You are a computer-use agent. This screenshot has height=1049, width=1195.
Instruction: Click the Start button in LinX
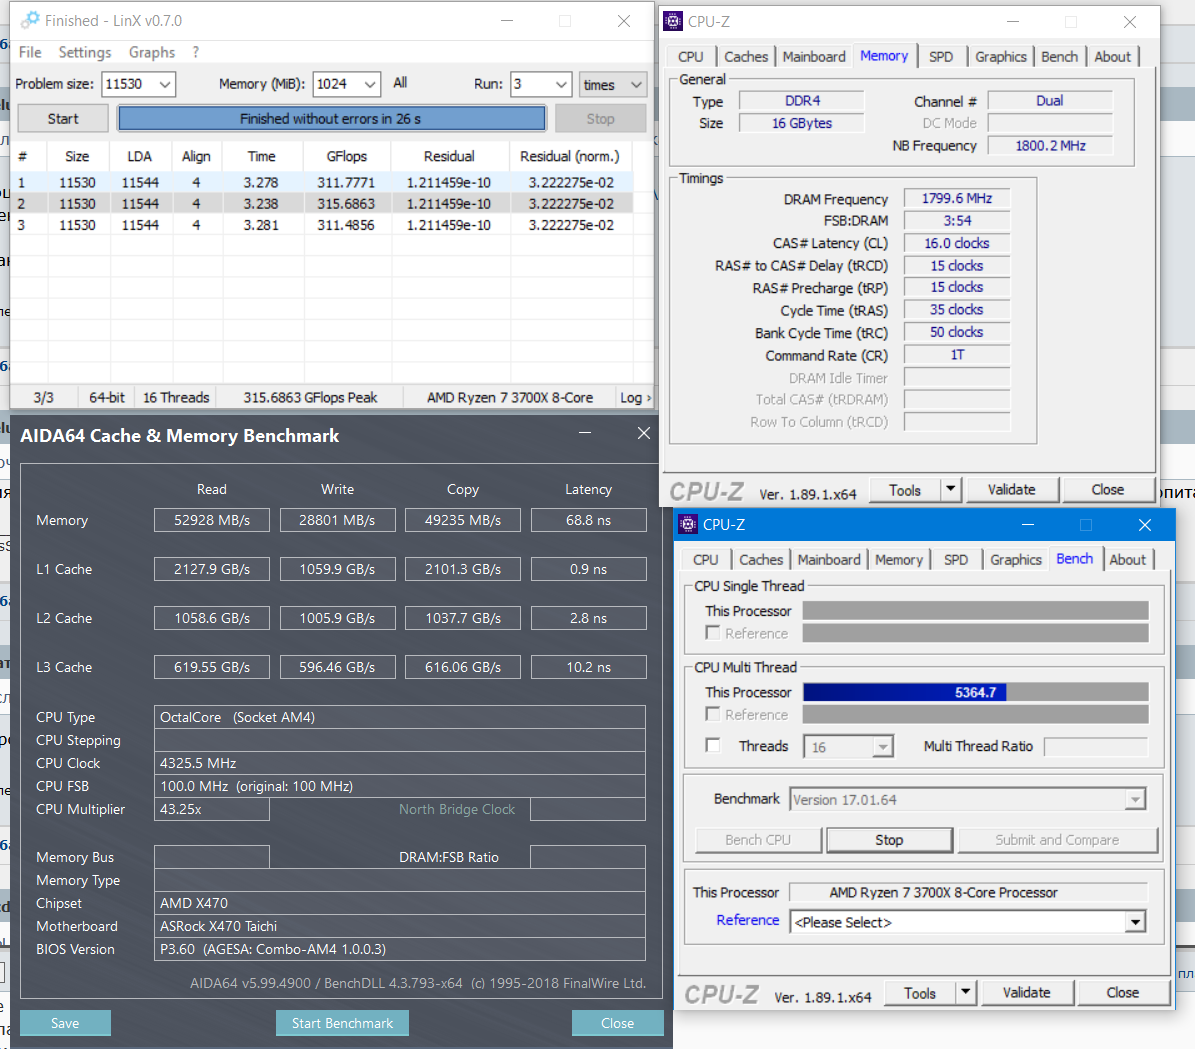tap(63, 119)
